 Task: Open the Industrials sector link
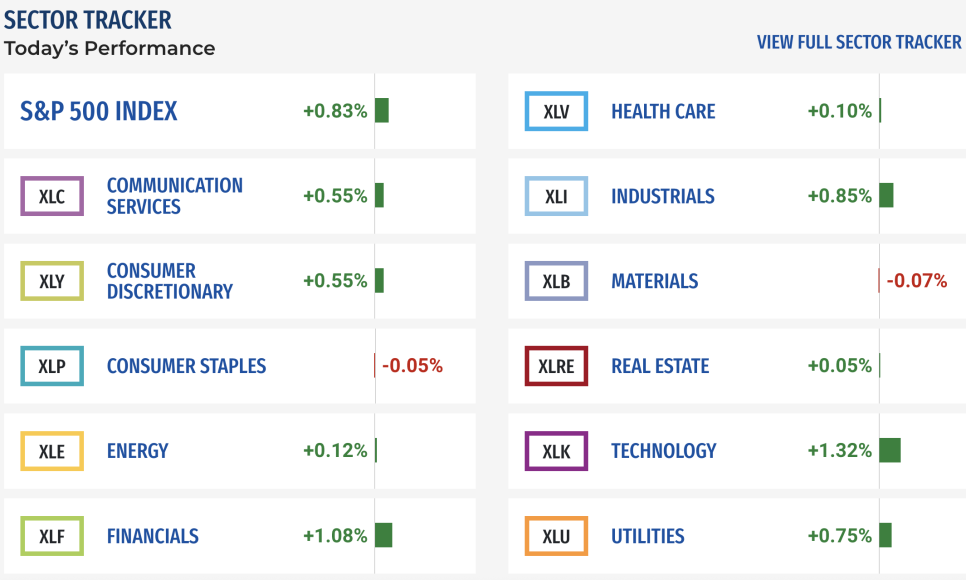point(663,196)
